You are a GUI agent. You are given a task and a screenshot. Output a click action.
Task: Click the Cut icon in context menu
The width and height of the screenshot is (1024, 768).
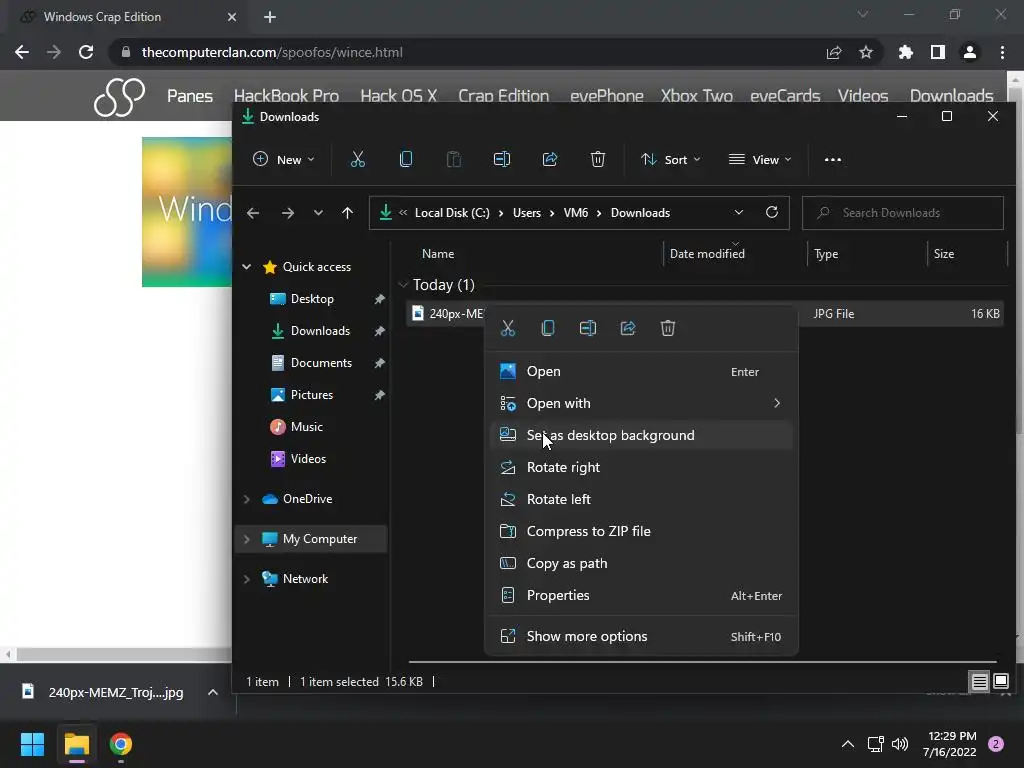tap(507, 328)
